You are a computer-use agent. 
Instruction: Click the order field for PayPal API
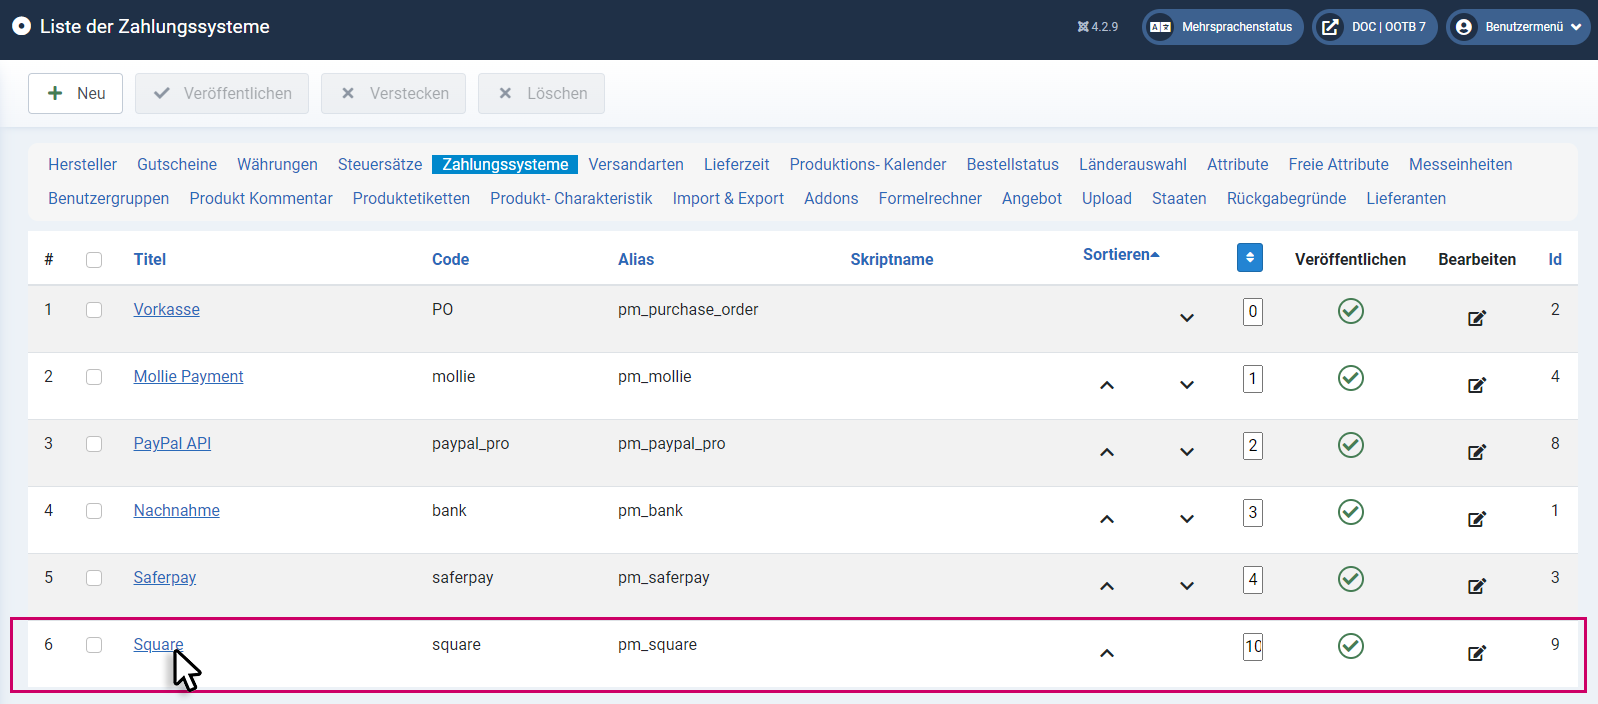pyautogui.click(x=1253, y=446)
